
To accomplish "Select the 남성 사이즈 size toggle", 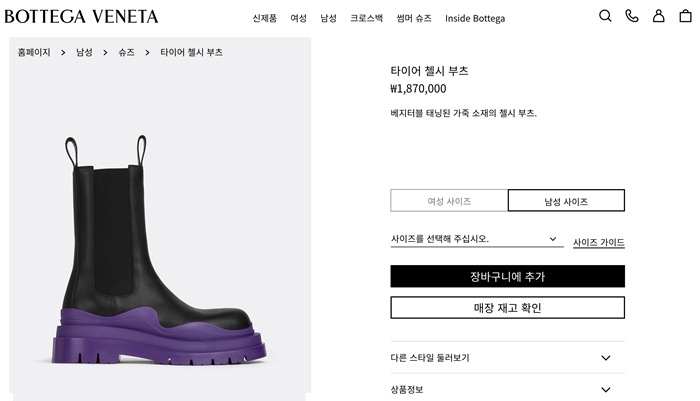I will click(x=566, y=201).
